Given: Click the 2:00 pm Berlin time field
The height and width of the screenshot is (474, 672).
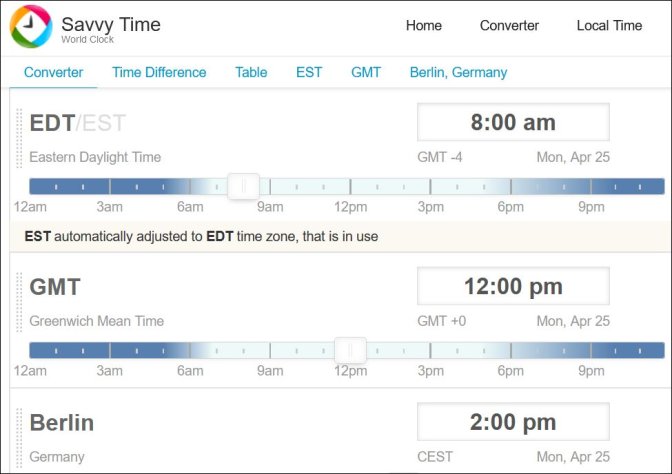Looking at the screenshot, I should click(x=513, y=422).
